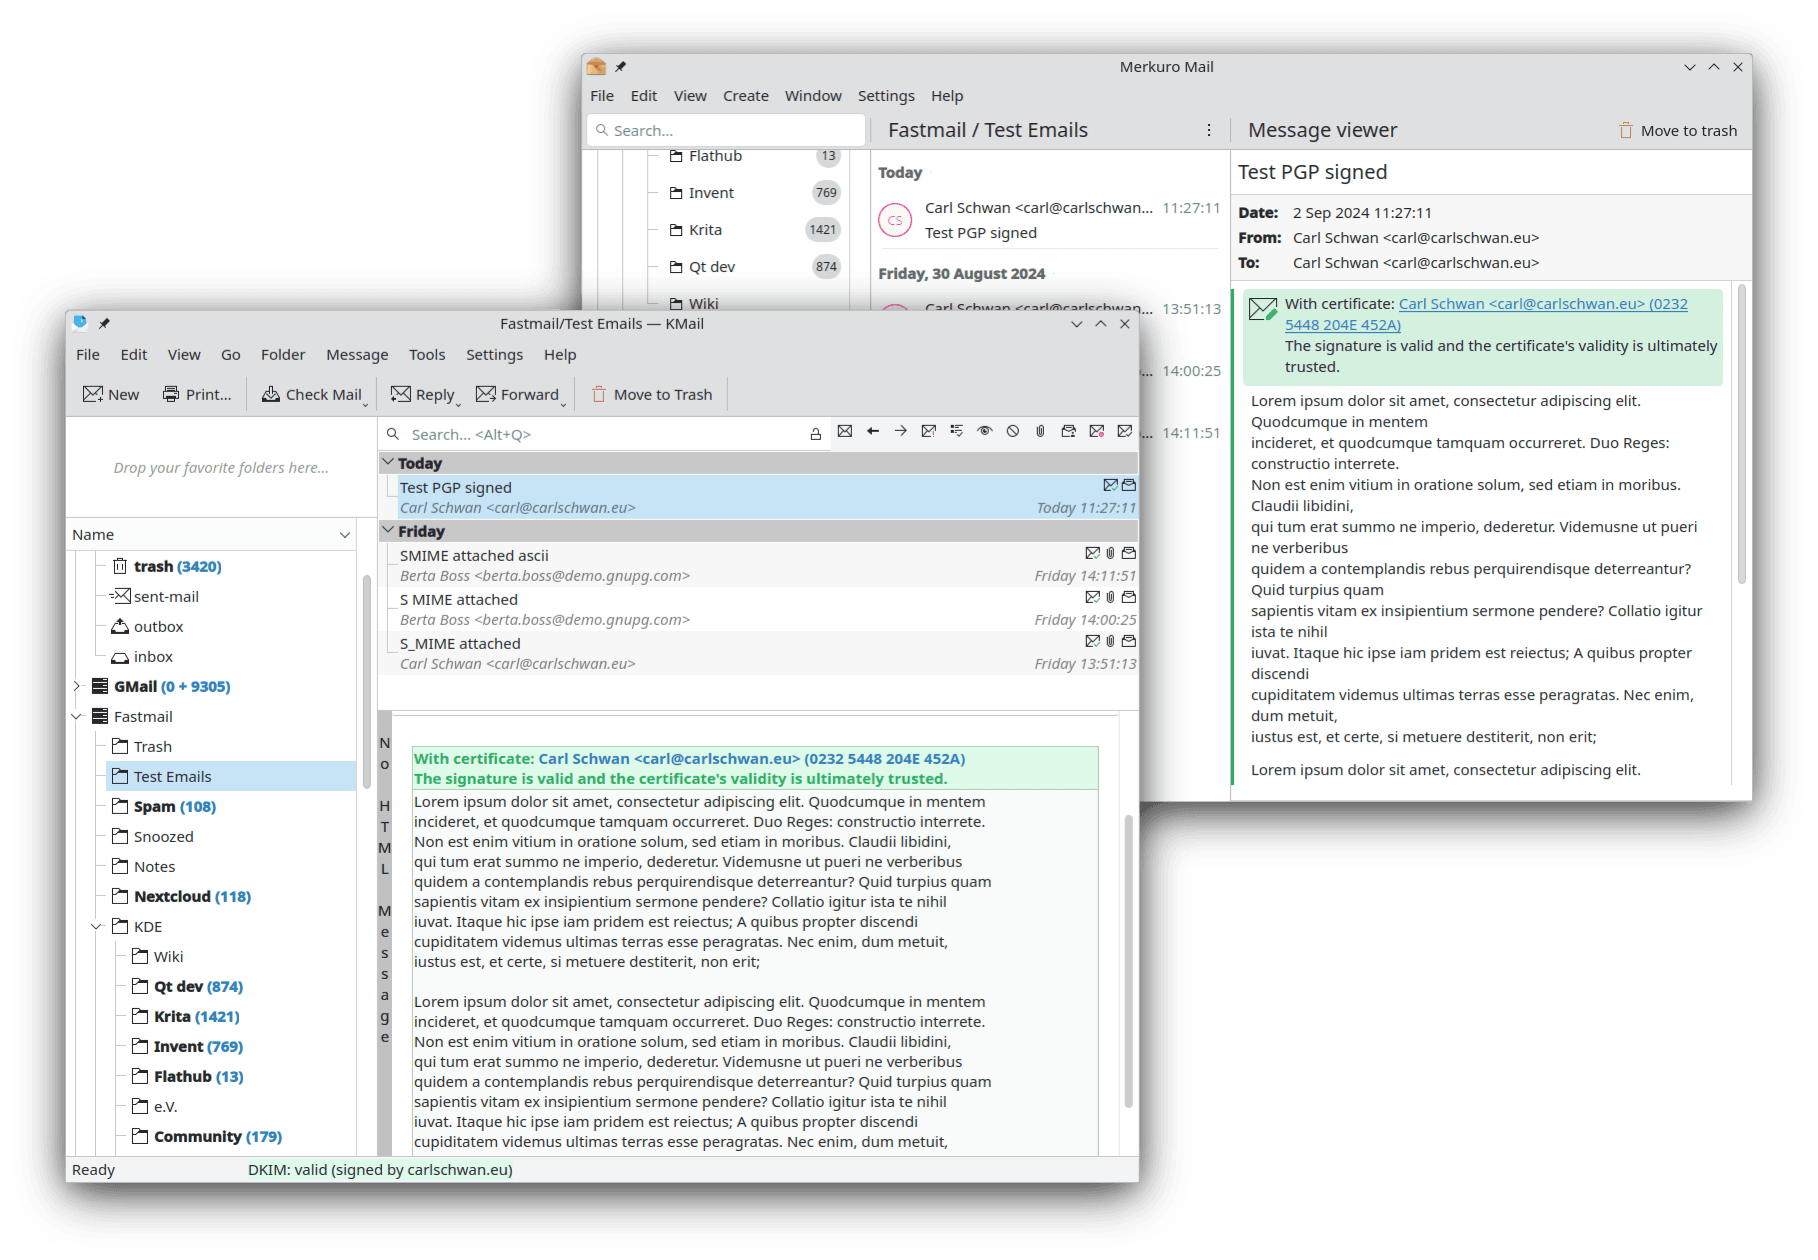The image size is (1818, 1260).
Task: Open the Reply button dropdown arrow
Action: pyautogui.click(x=459, y=403)
